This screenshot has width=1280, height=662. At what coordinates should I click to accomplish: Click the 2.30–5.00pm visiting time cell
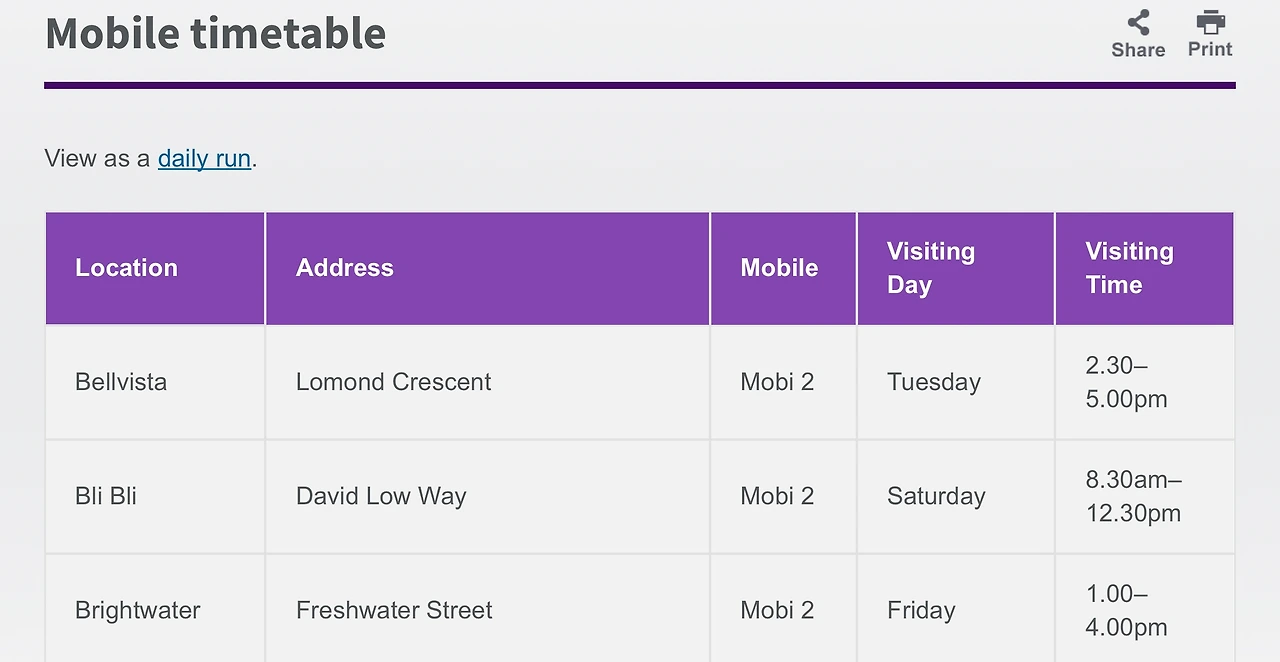click(1126, 382)
